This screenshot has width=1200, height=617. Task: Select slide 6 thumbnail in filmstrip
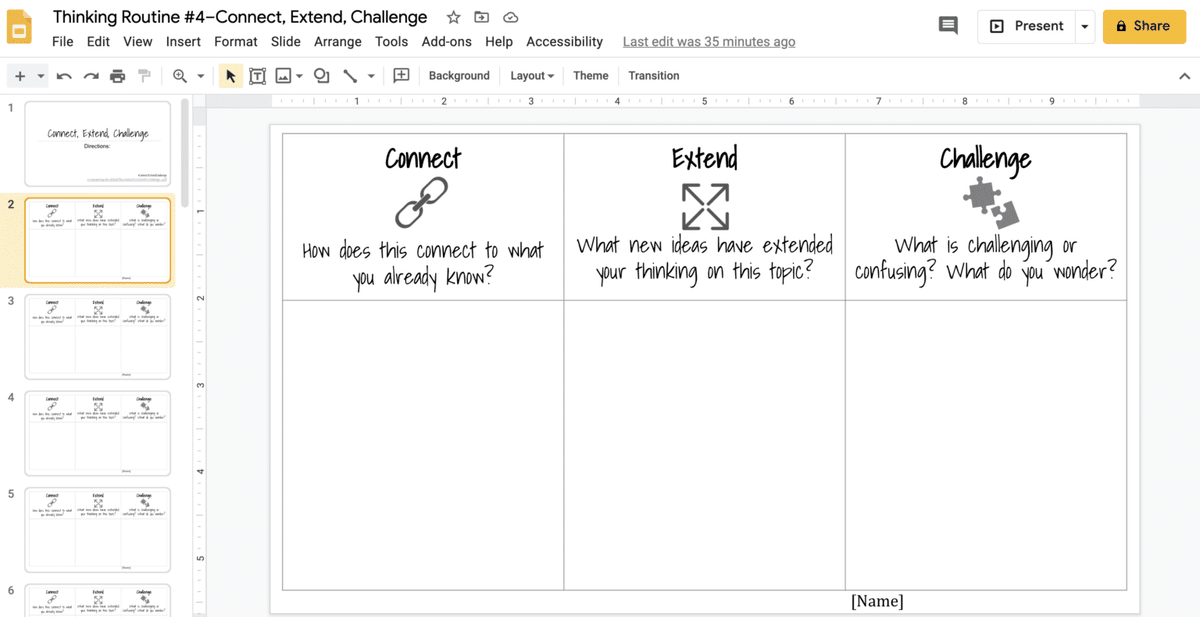point(98,600)
